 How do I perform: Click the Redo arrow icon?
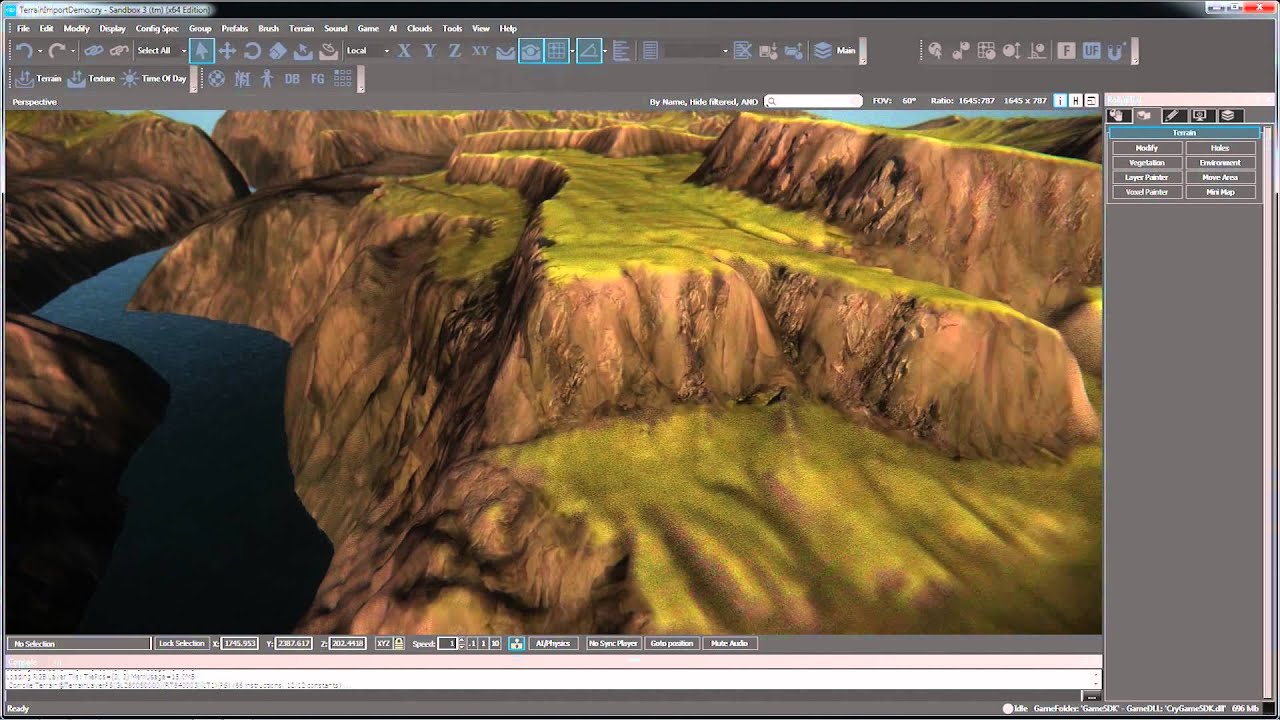[57, 50]
